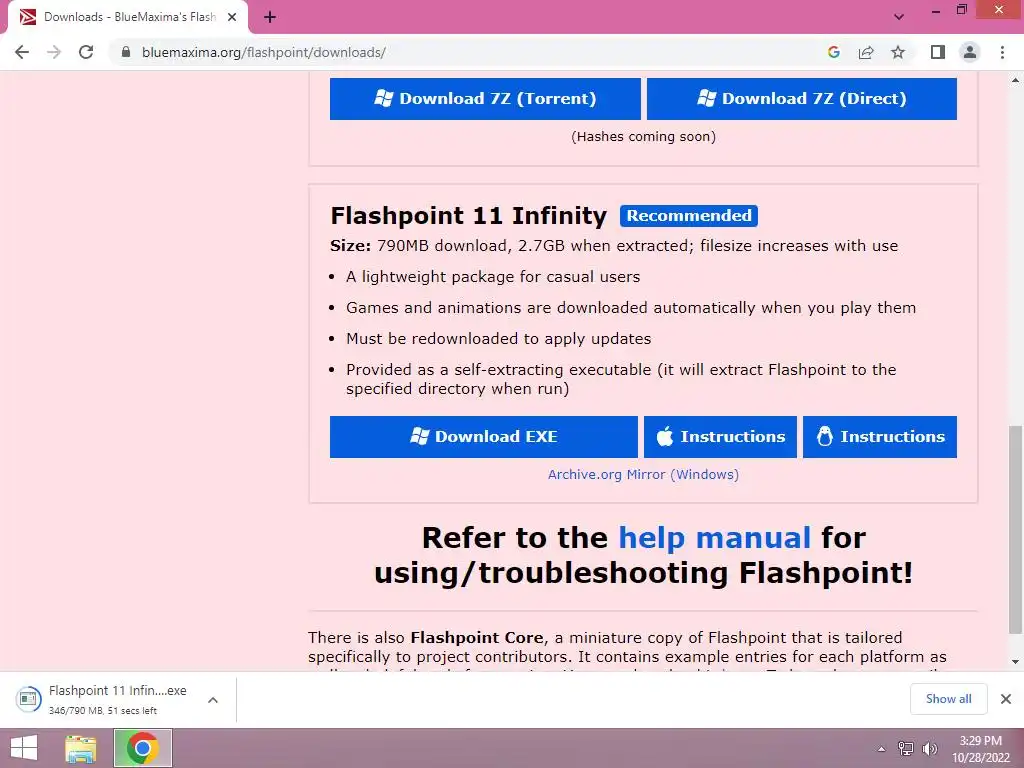Click the page vertical scrollbar thumb
Image resolution: width=1024 pixels, height=768 pixels.
(1015, 529)
